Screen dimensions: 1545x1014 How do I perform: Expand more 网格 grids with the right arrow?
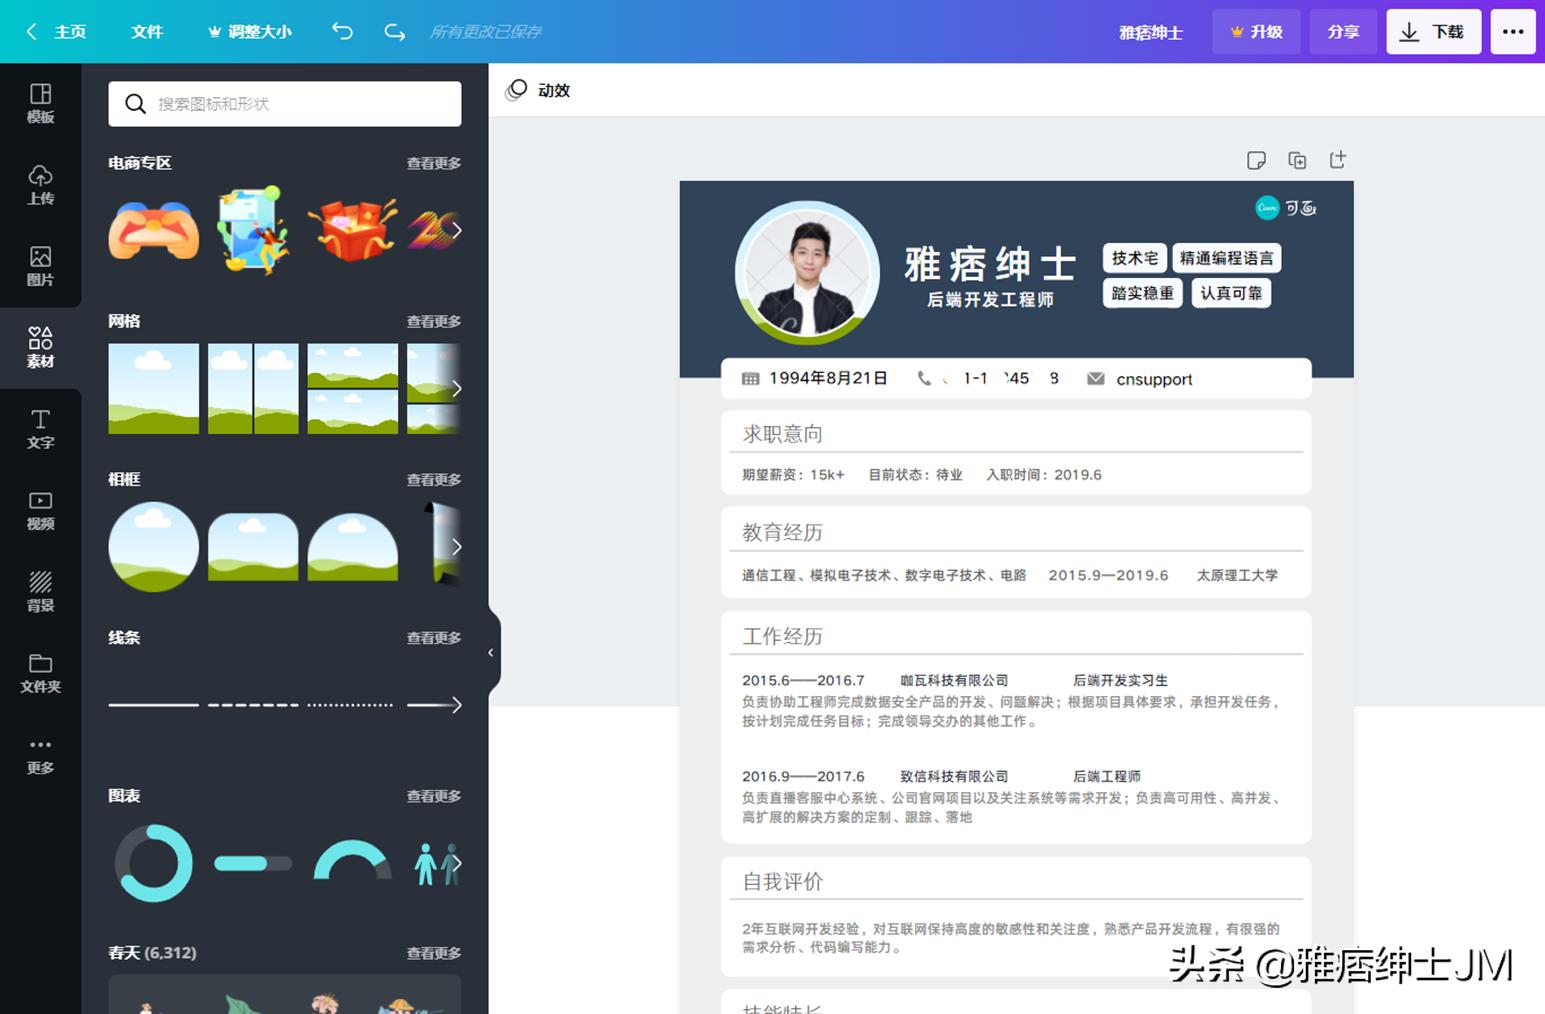click(x=457, y=388)
